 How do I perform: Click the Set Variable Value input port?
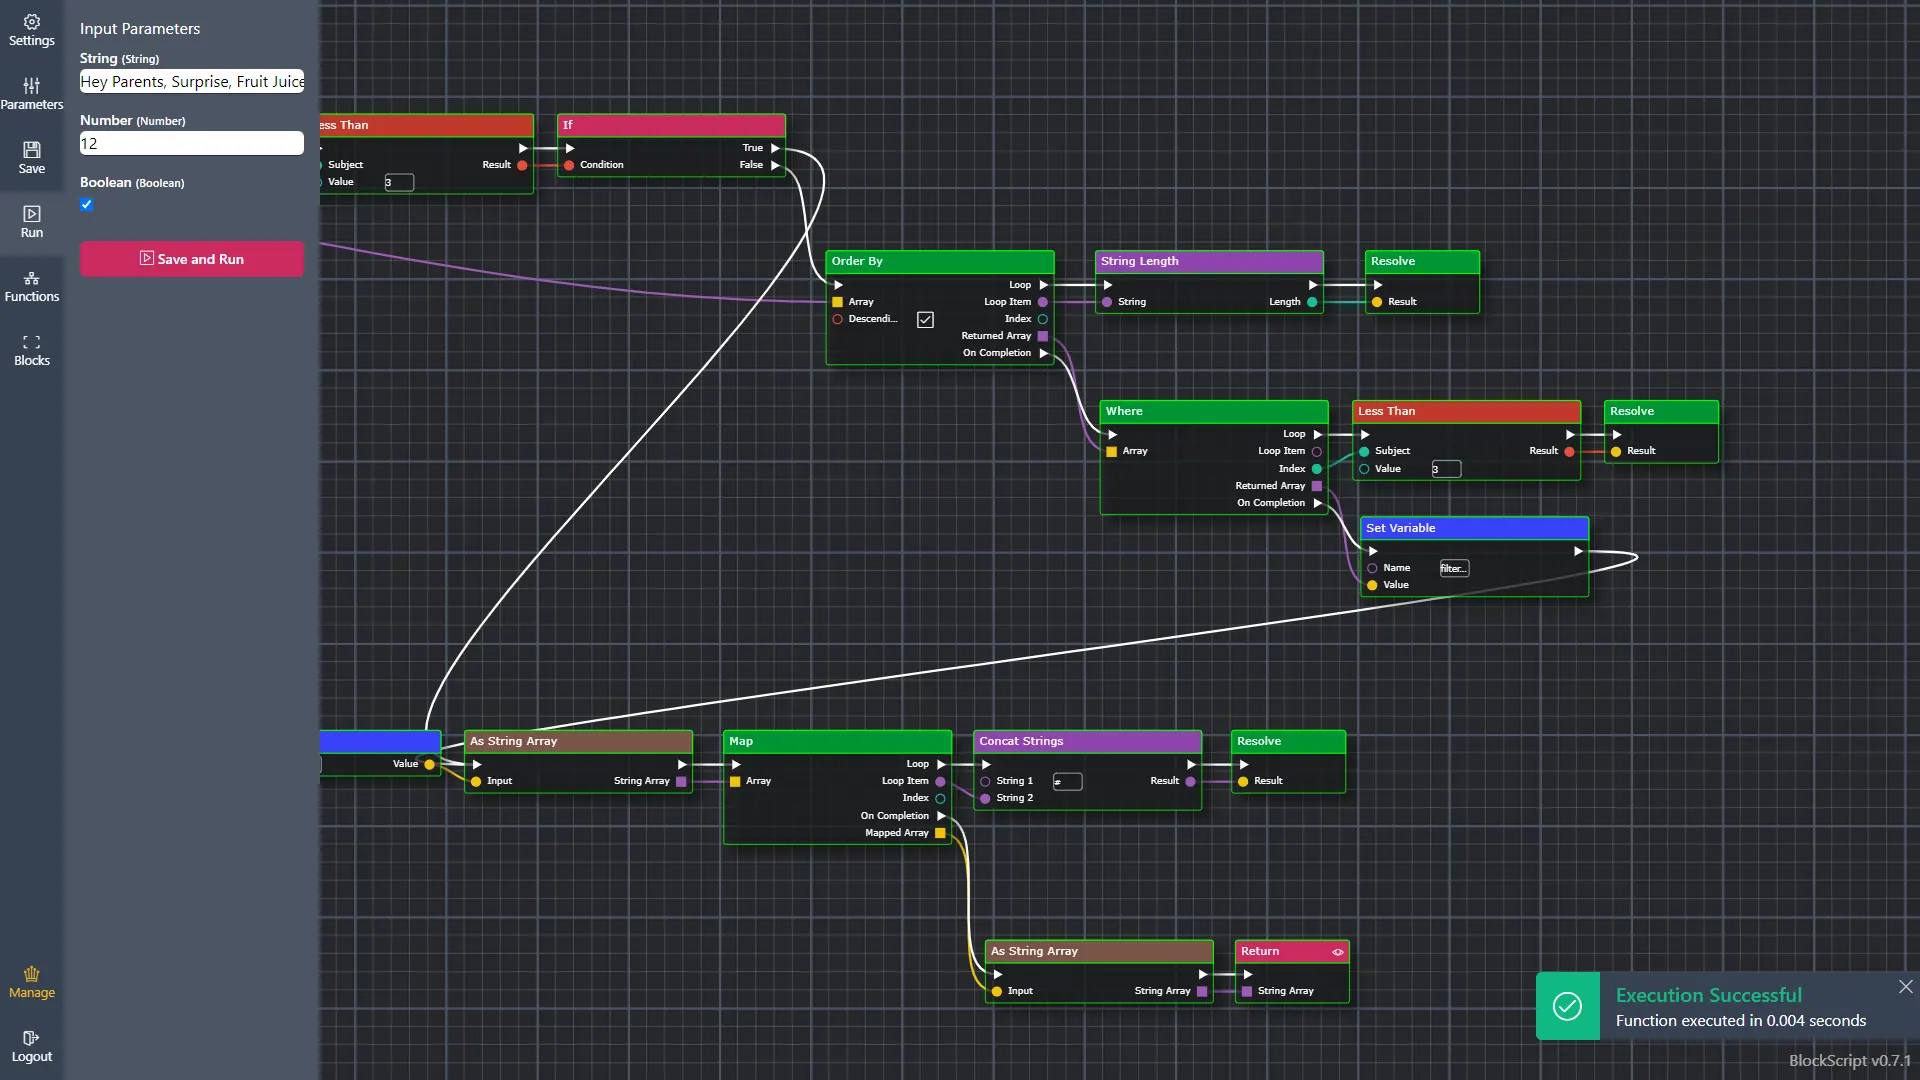[1372, 585]
